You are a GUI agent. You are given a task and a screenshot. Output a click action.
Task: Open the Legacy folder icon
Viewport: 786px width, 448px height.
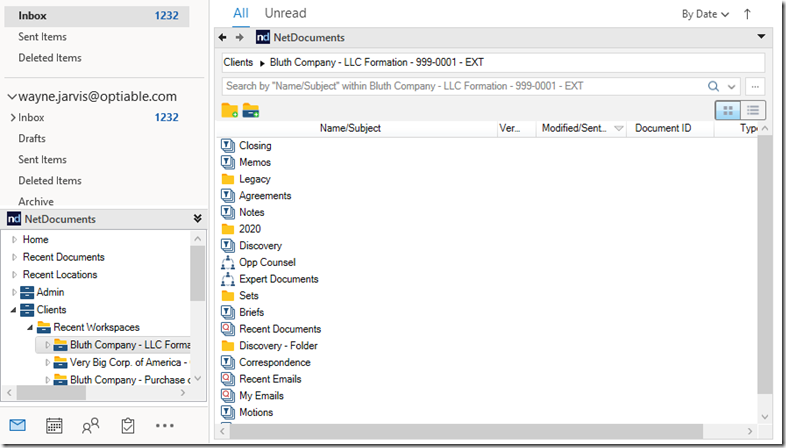(x=228, y=179)
